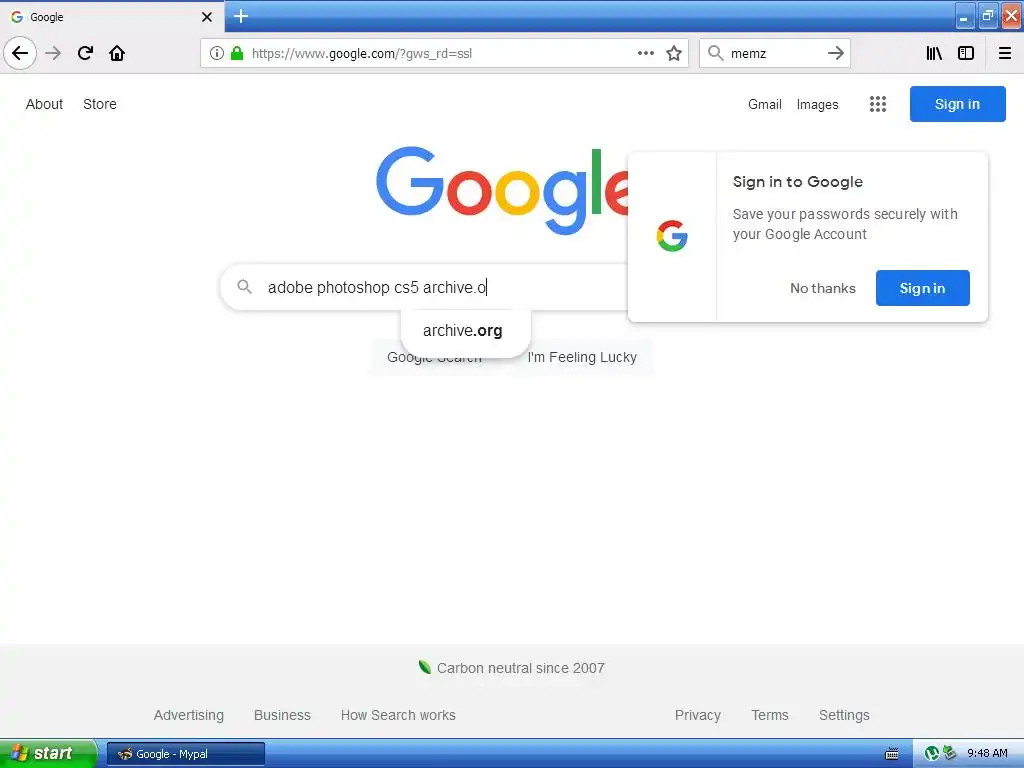Dismiss popup with No thanks
Screen dimensions: 1024x768
(822, 288)
